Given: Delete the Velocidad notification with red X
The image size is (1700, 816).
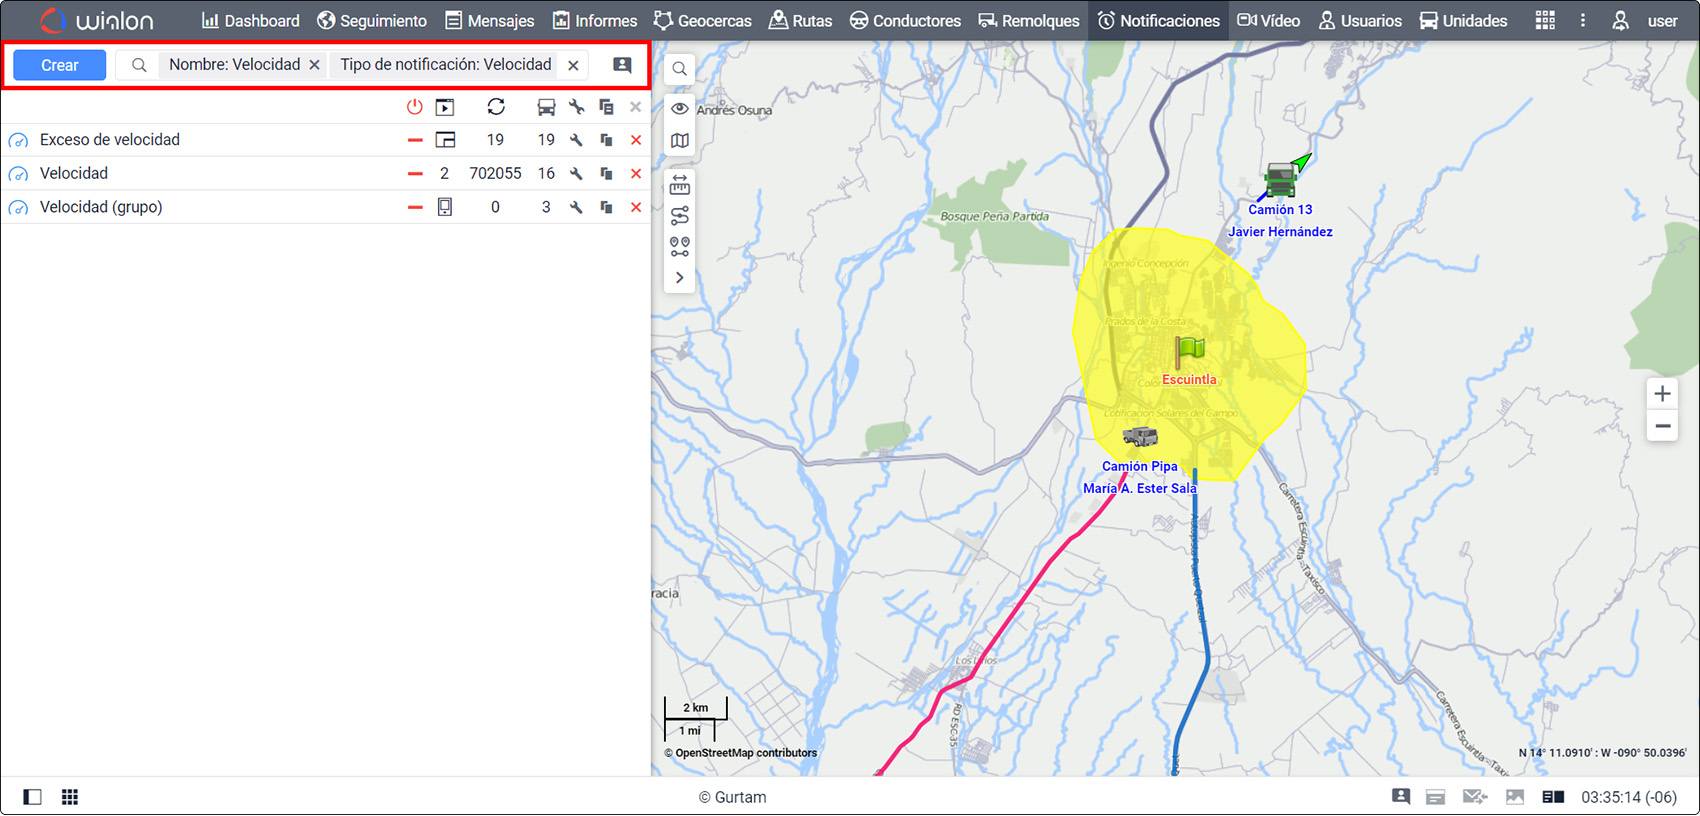Looking at the screenshot, I should coord(636,174).
